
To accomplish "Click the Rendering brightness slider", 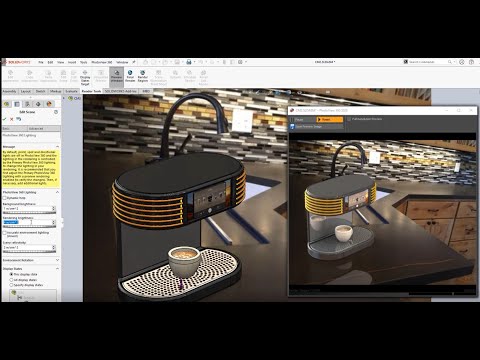I will pyautogui.click(x=29, y=227).
